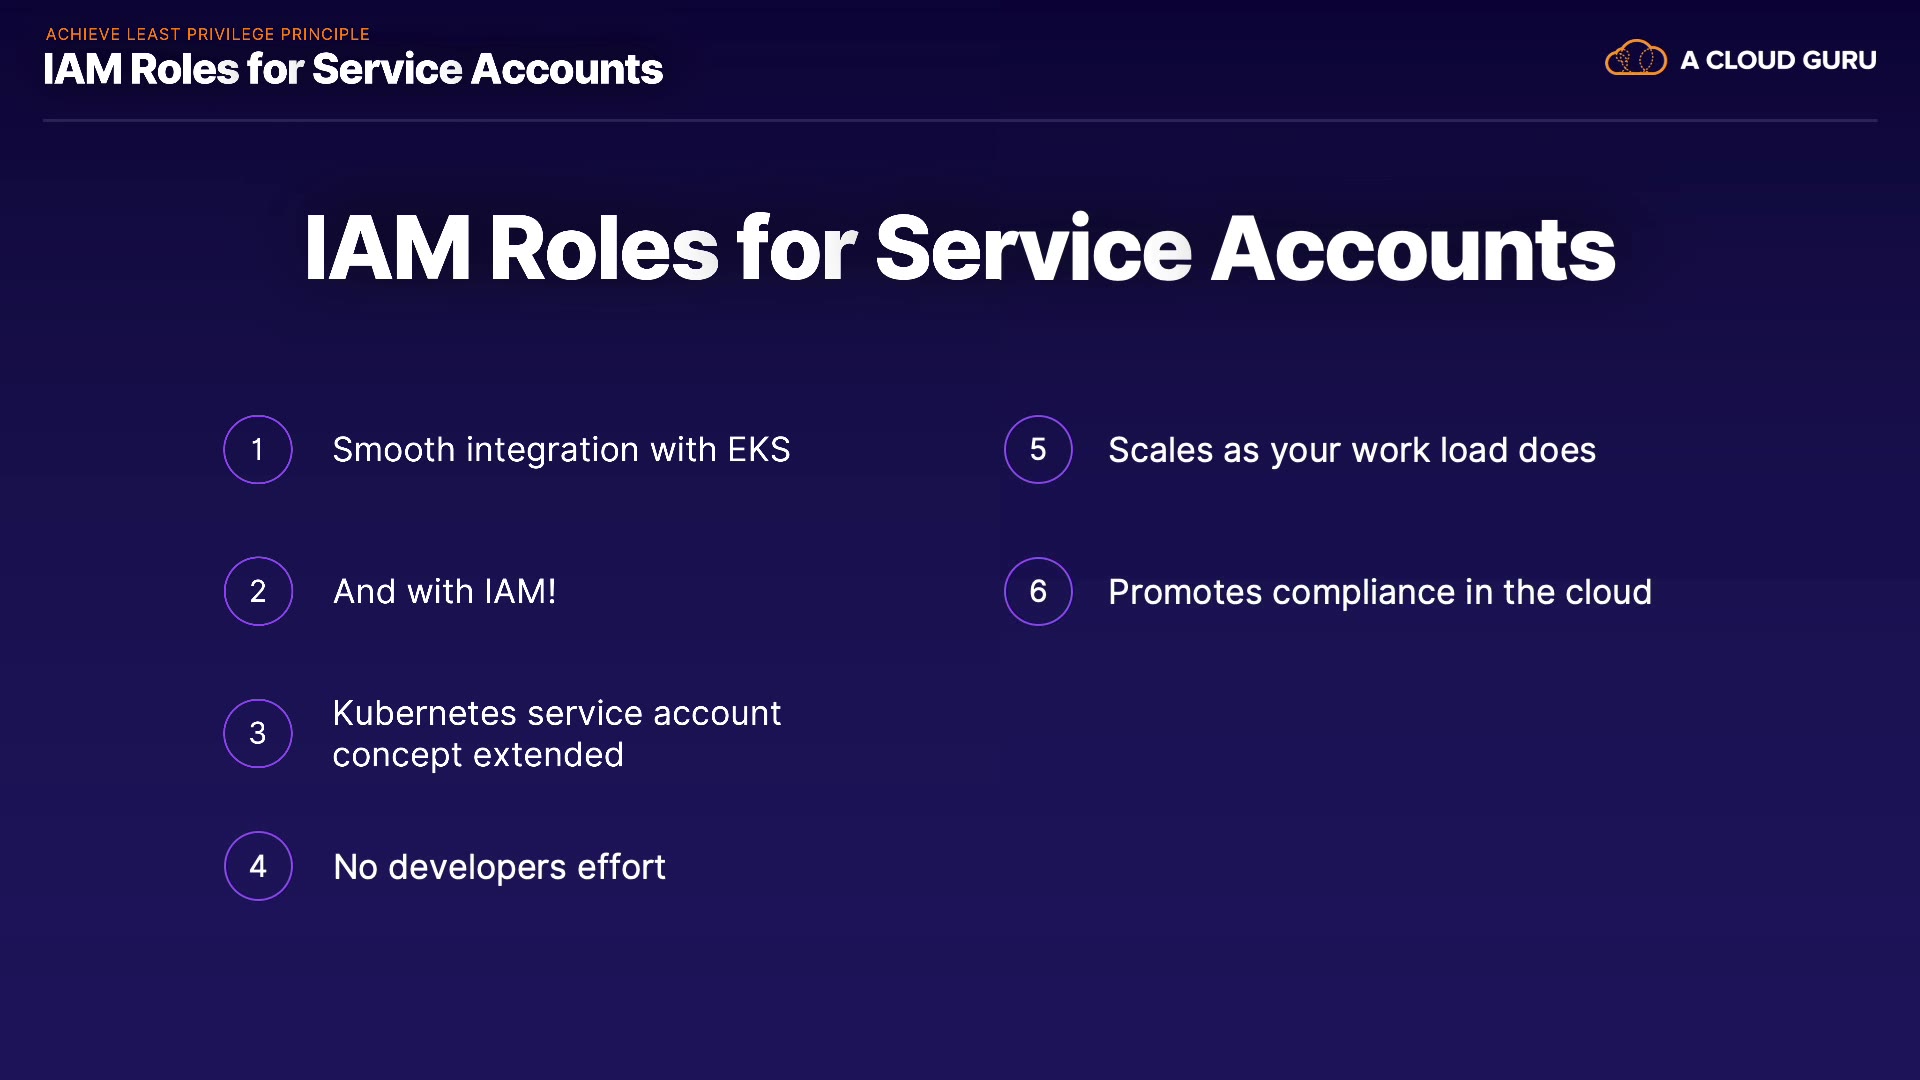Viewport: 1920px width, 1080px height.
Task: Click the 'Kubernetes service account' text line
Action: pos(557,713)
